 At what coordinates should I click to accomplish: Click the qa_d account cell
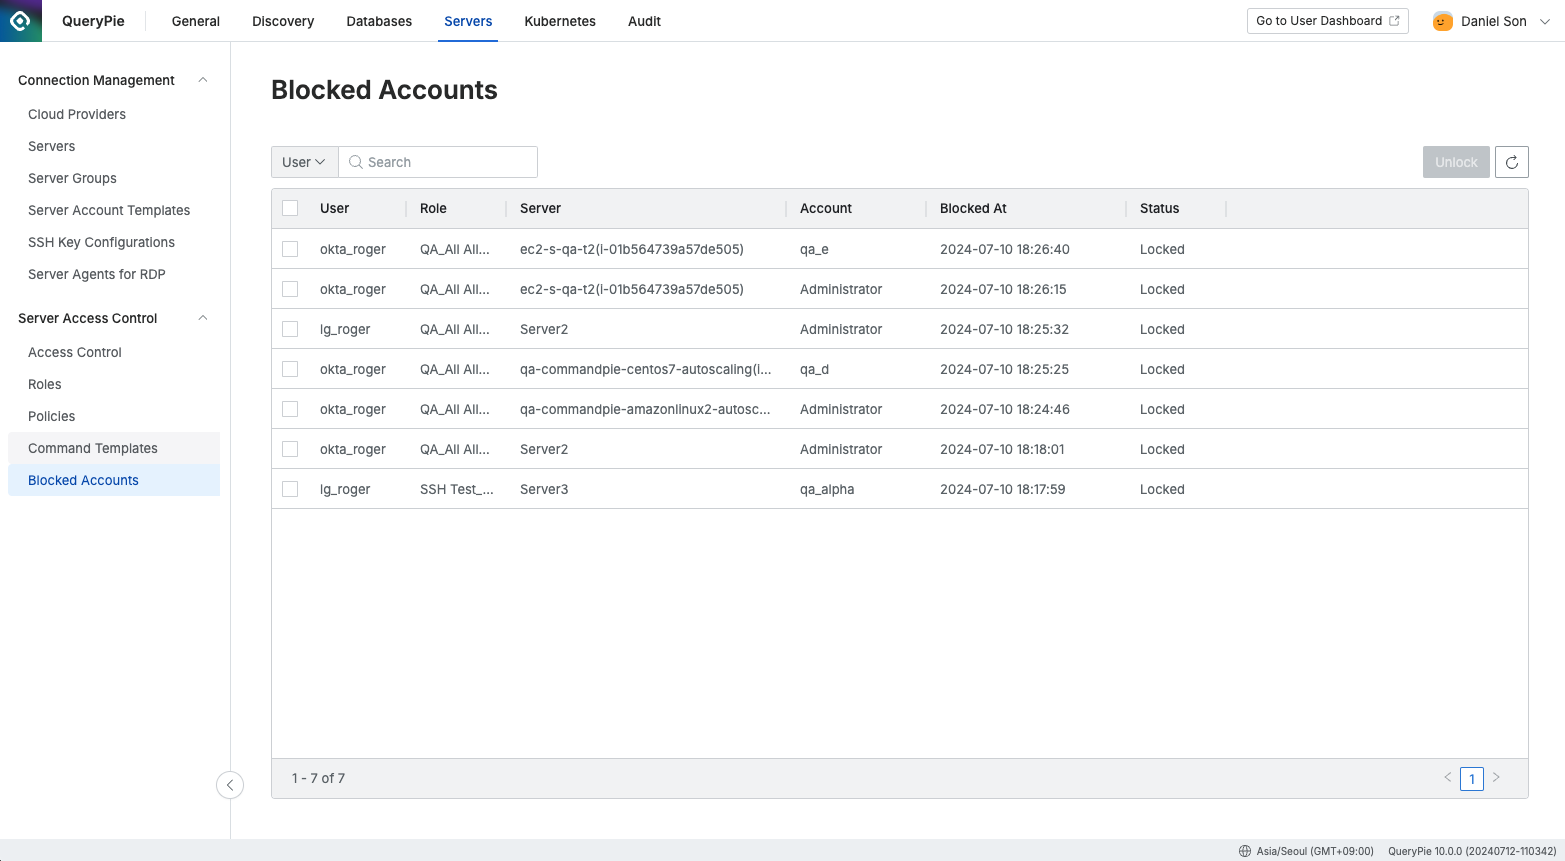pos(815,369)
